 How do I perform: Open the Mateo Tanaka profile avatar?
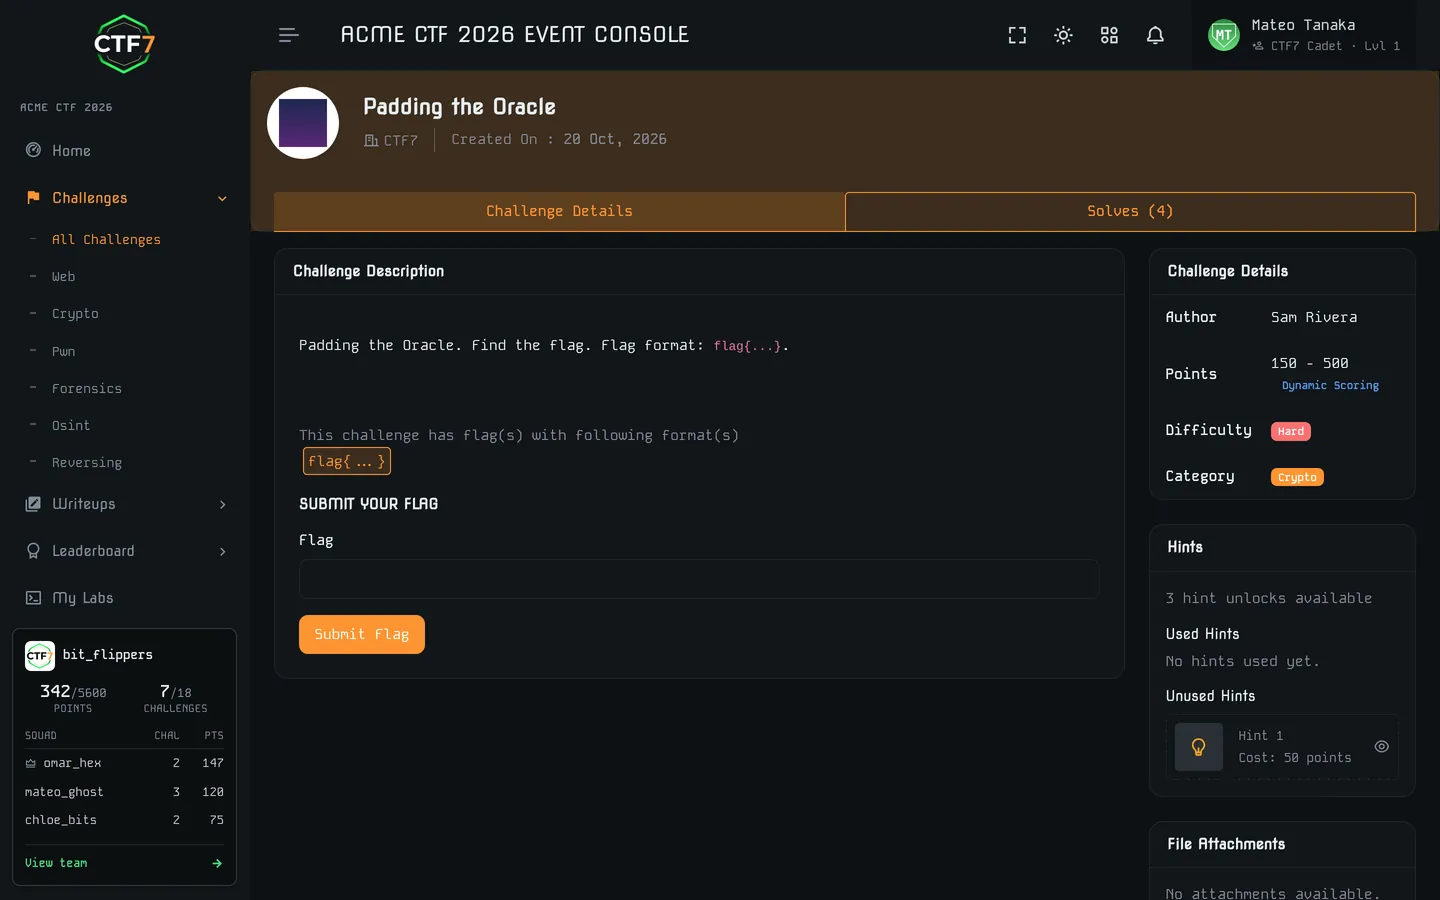[1224, 35]
